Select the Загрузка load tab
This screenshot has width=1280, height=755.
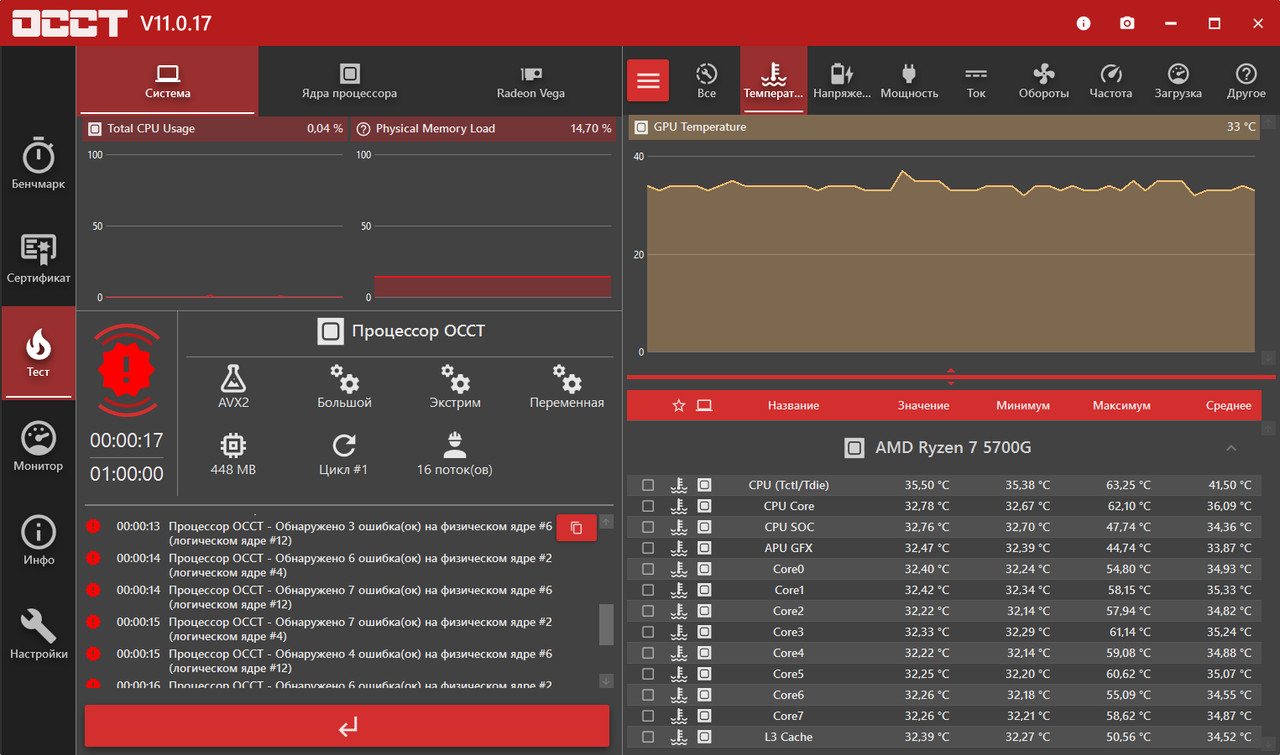tap(1178, 81)
